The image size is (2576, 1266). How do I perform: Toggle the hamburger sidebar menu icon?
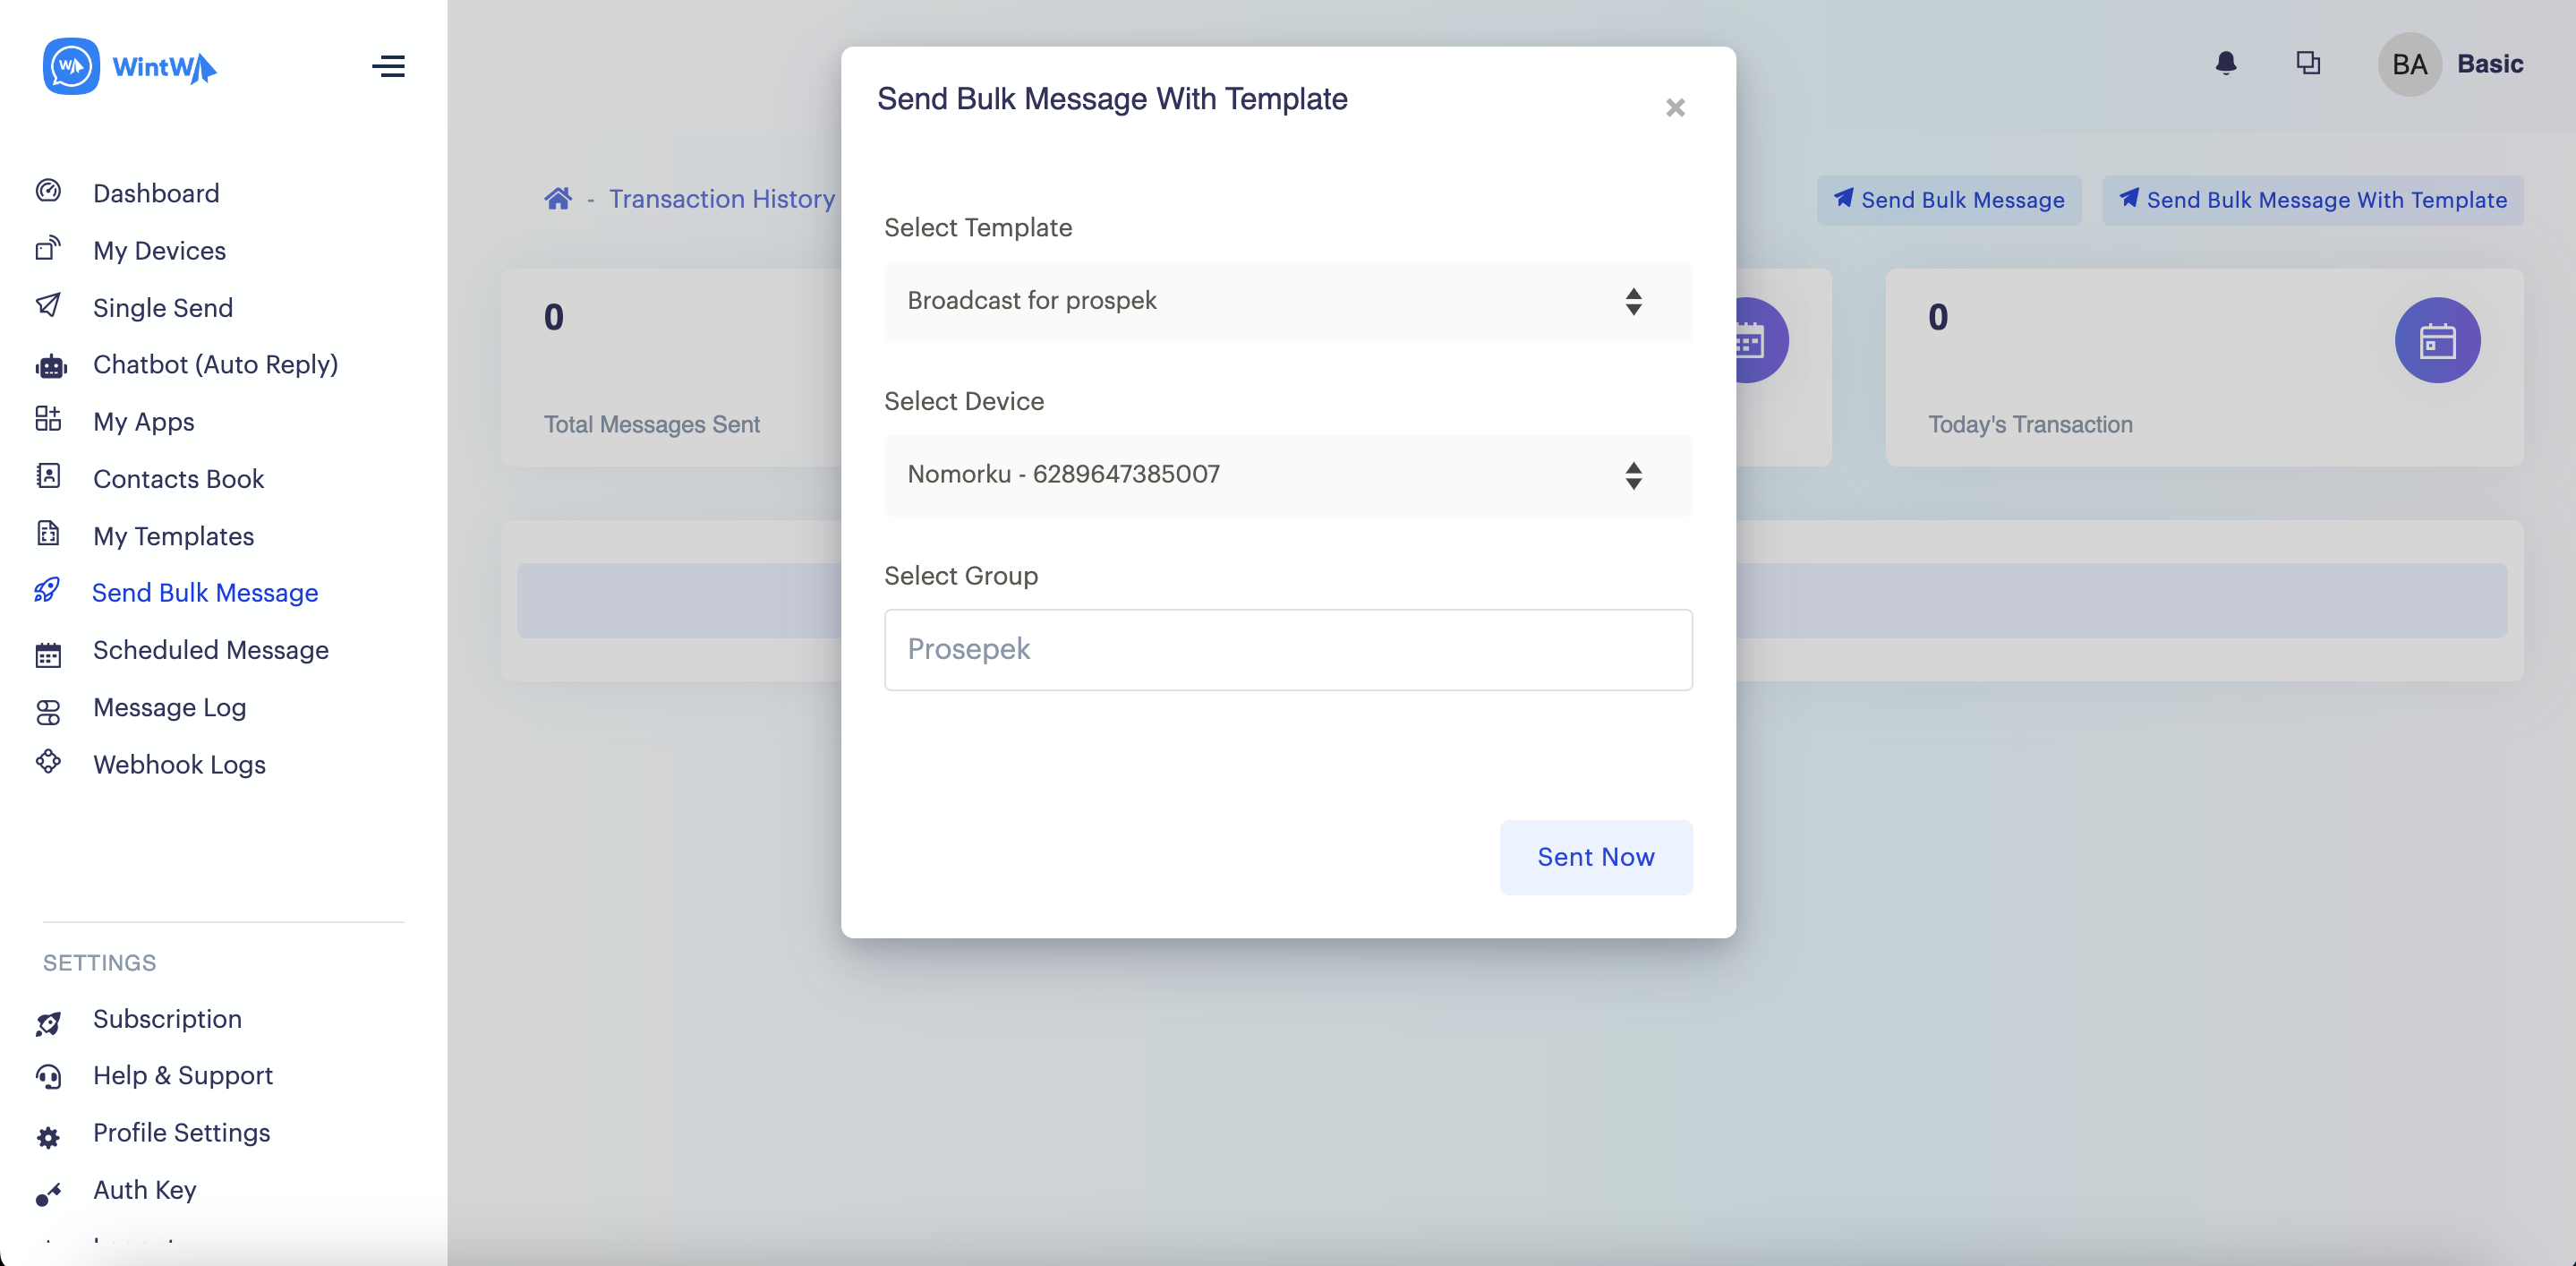click(388, 66)
